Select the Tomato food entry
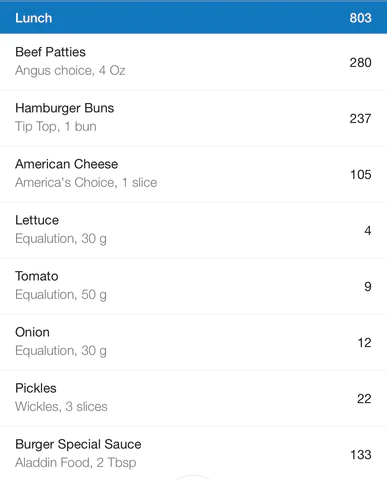This screenshot has height=480, width=387. click(x=193, y=286)
